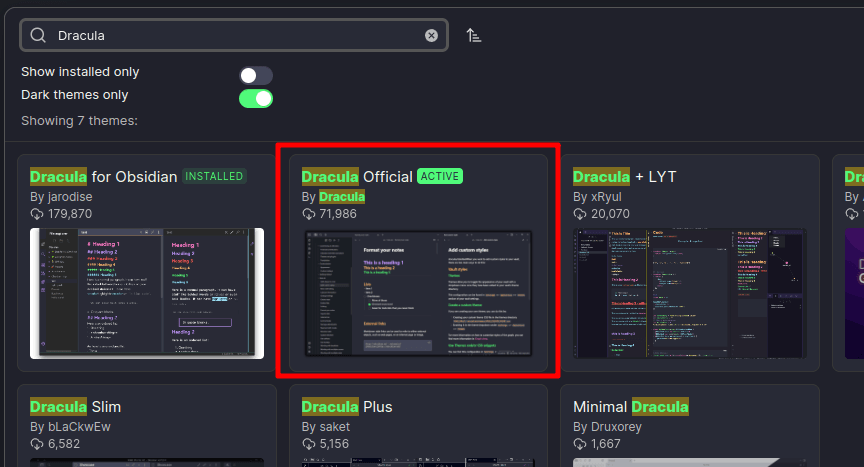Viewport: 864px width, 467px height.
Task: Open the Dracula for Obsidian preview thumbnail
Action: (147, 293)
